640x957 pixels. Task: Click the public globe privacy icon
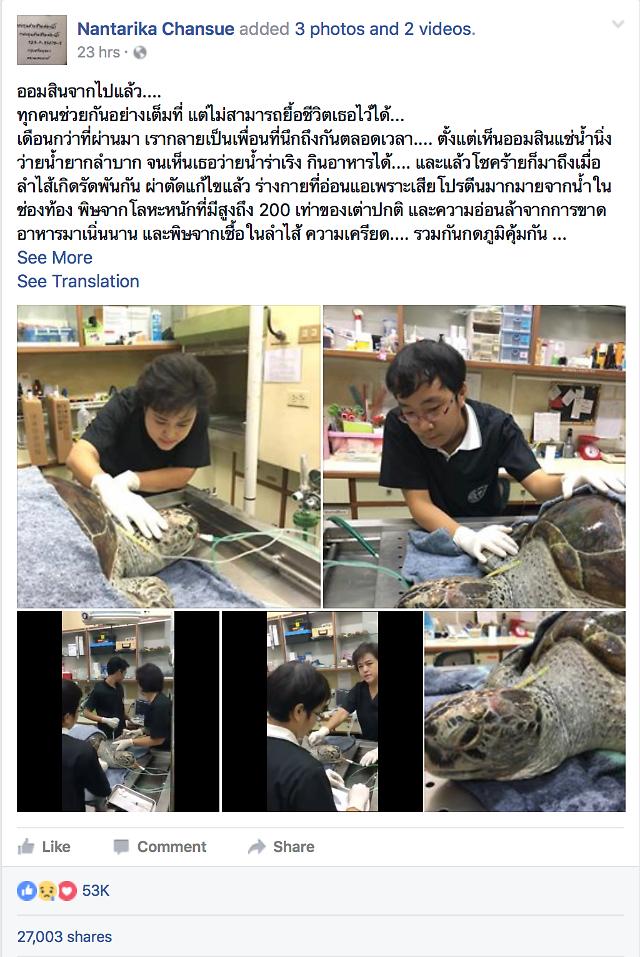click(140, 52)
